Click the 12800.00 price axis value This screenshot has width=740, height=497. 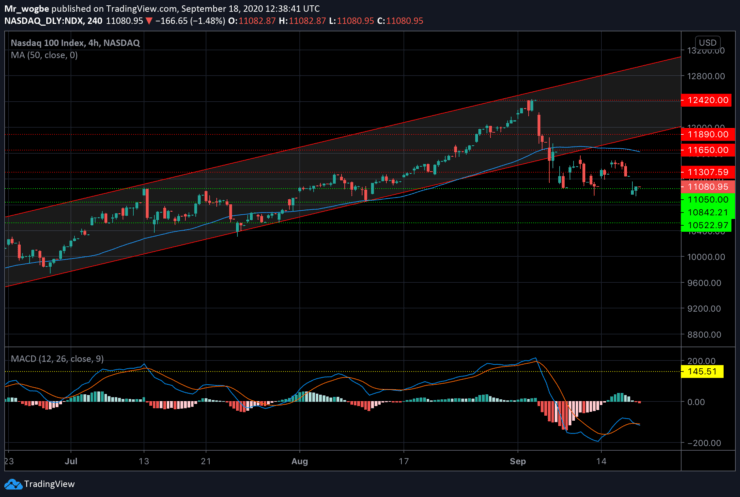tap(706, 76)
